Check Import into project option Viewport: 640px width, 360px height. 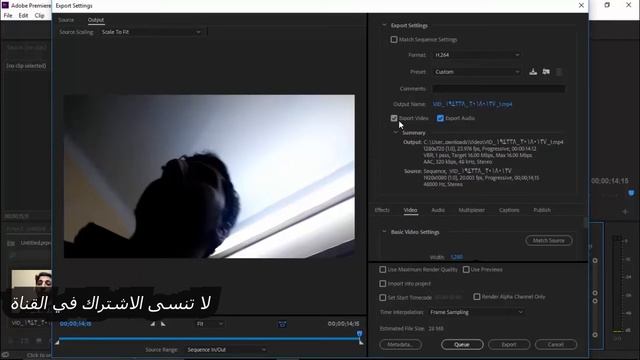(382, 283)
